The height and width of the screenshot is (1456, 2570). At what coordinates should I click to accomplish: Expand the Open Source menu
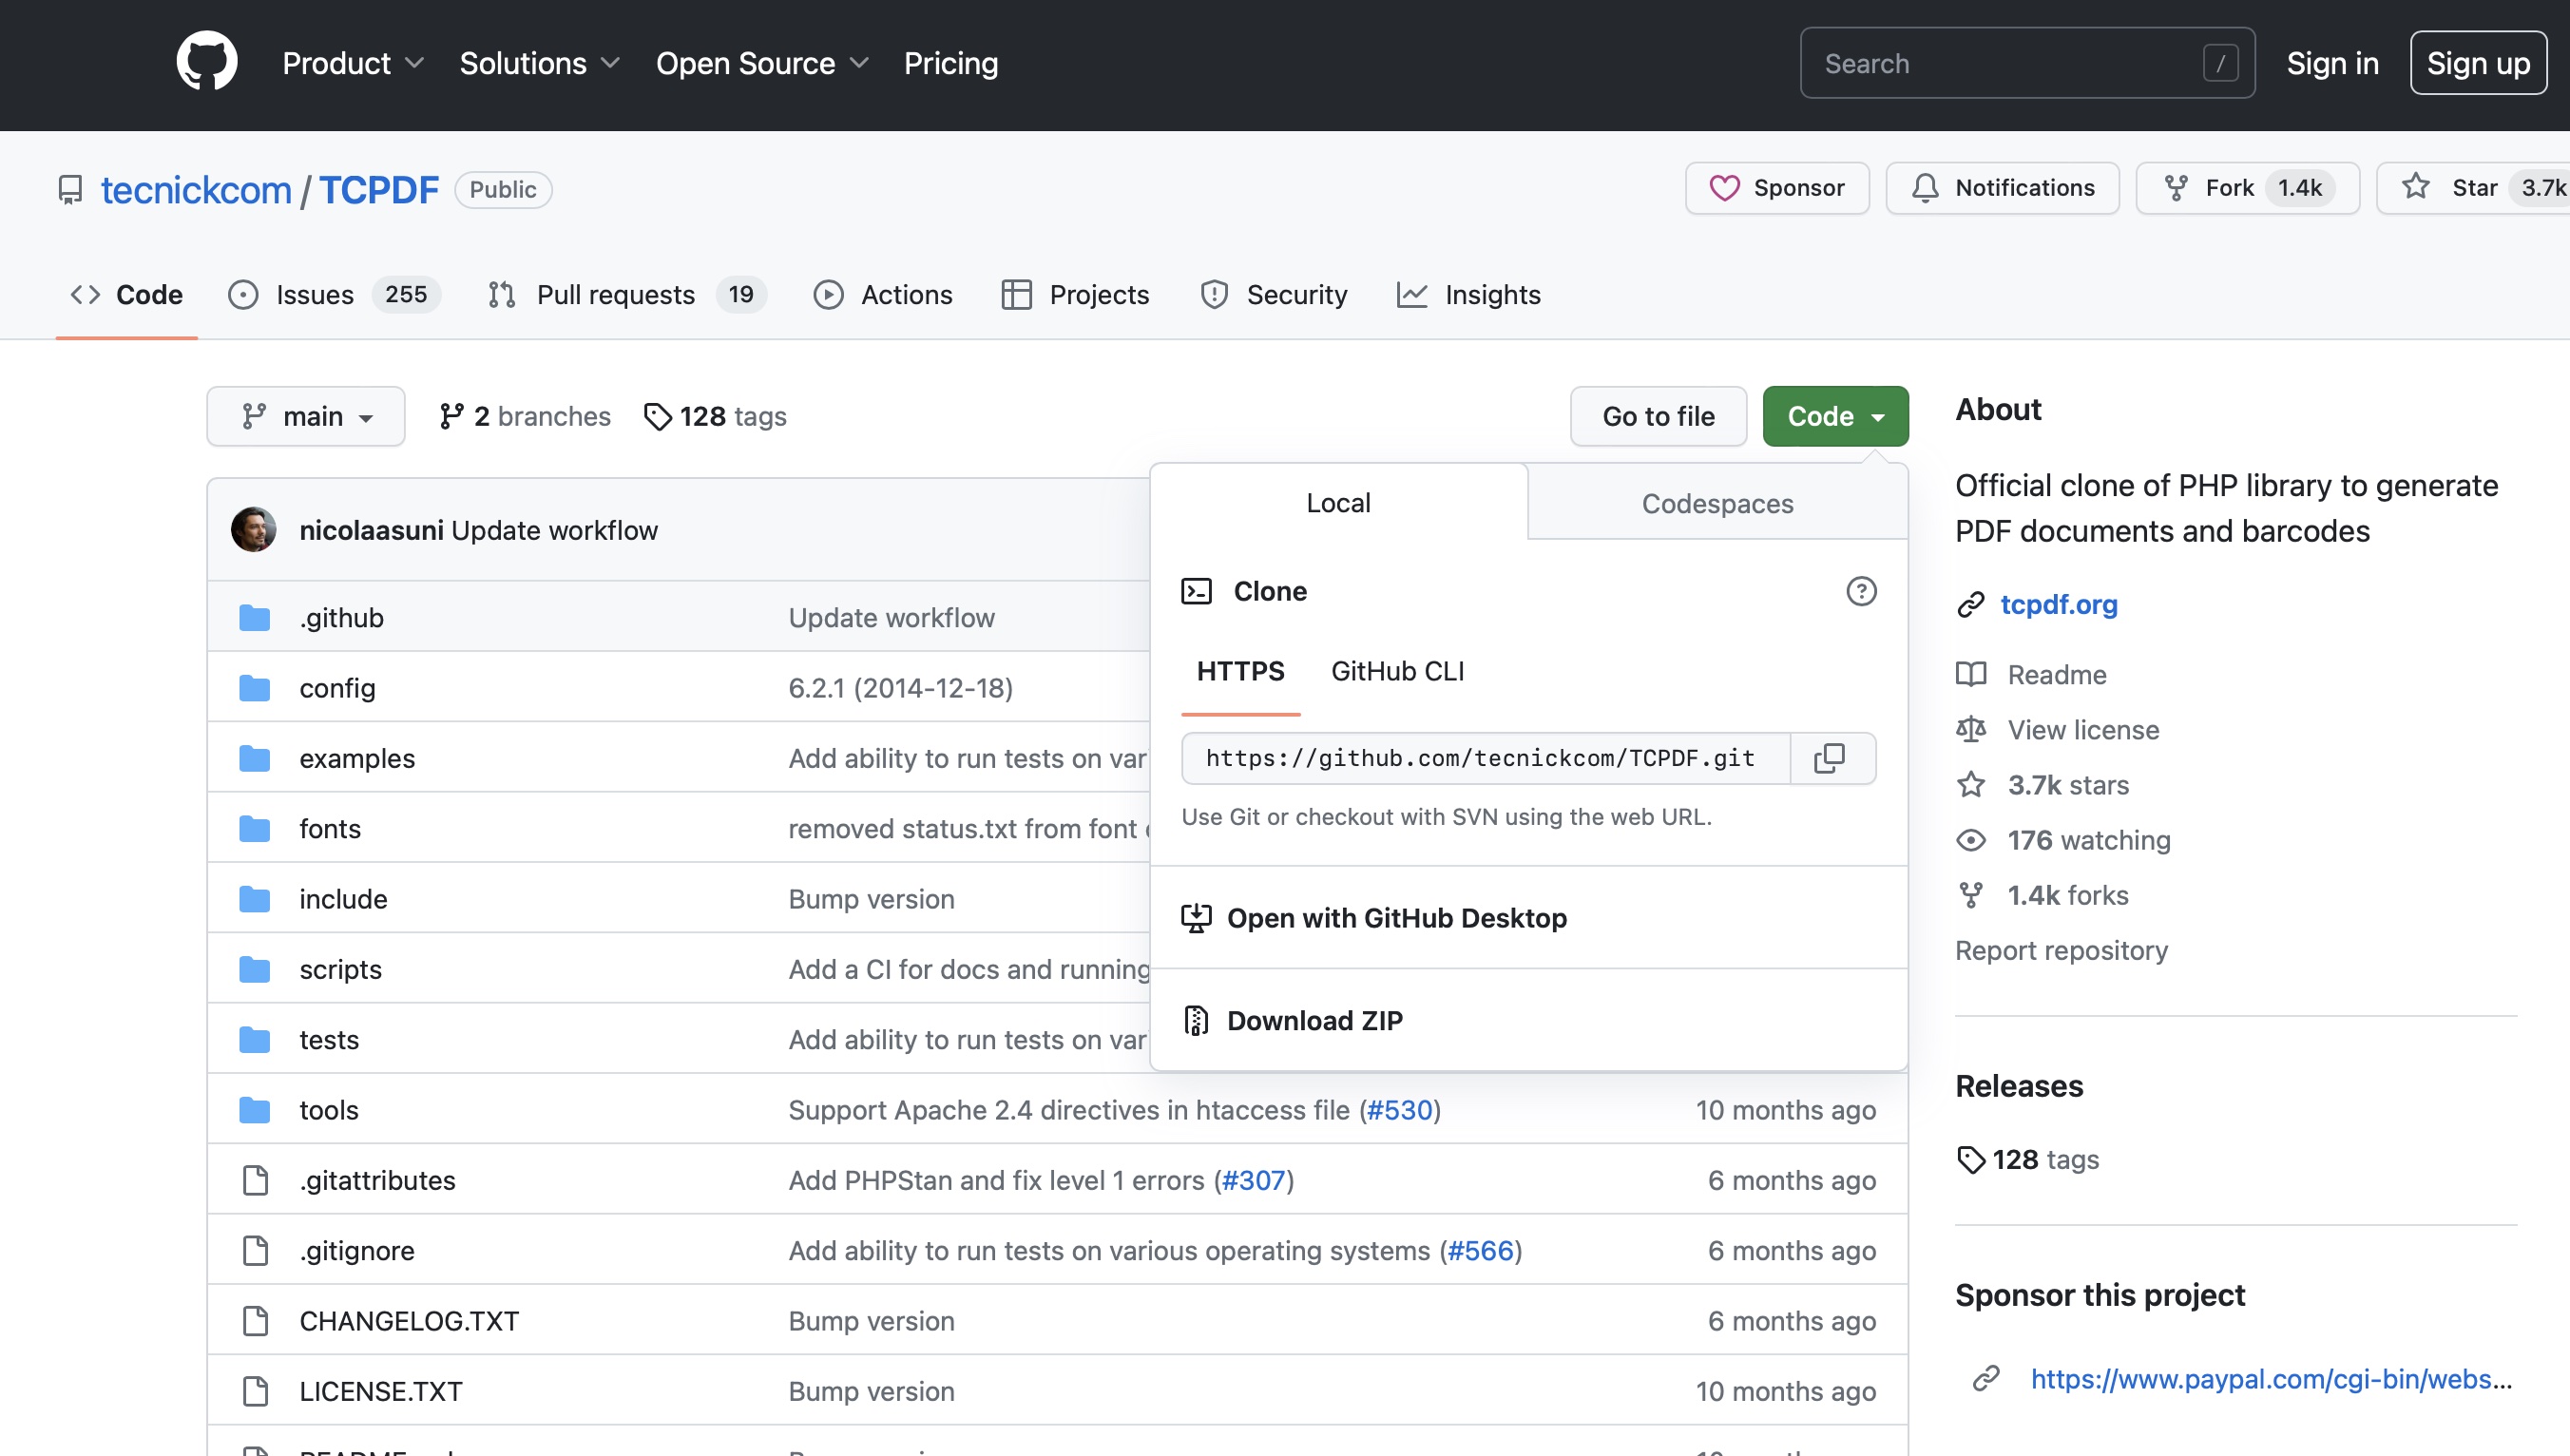click(x=762, y=63)
